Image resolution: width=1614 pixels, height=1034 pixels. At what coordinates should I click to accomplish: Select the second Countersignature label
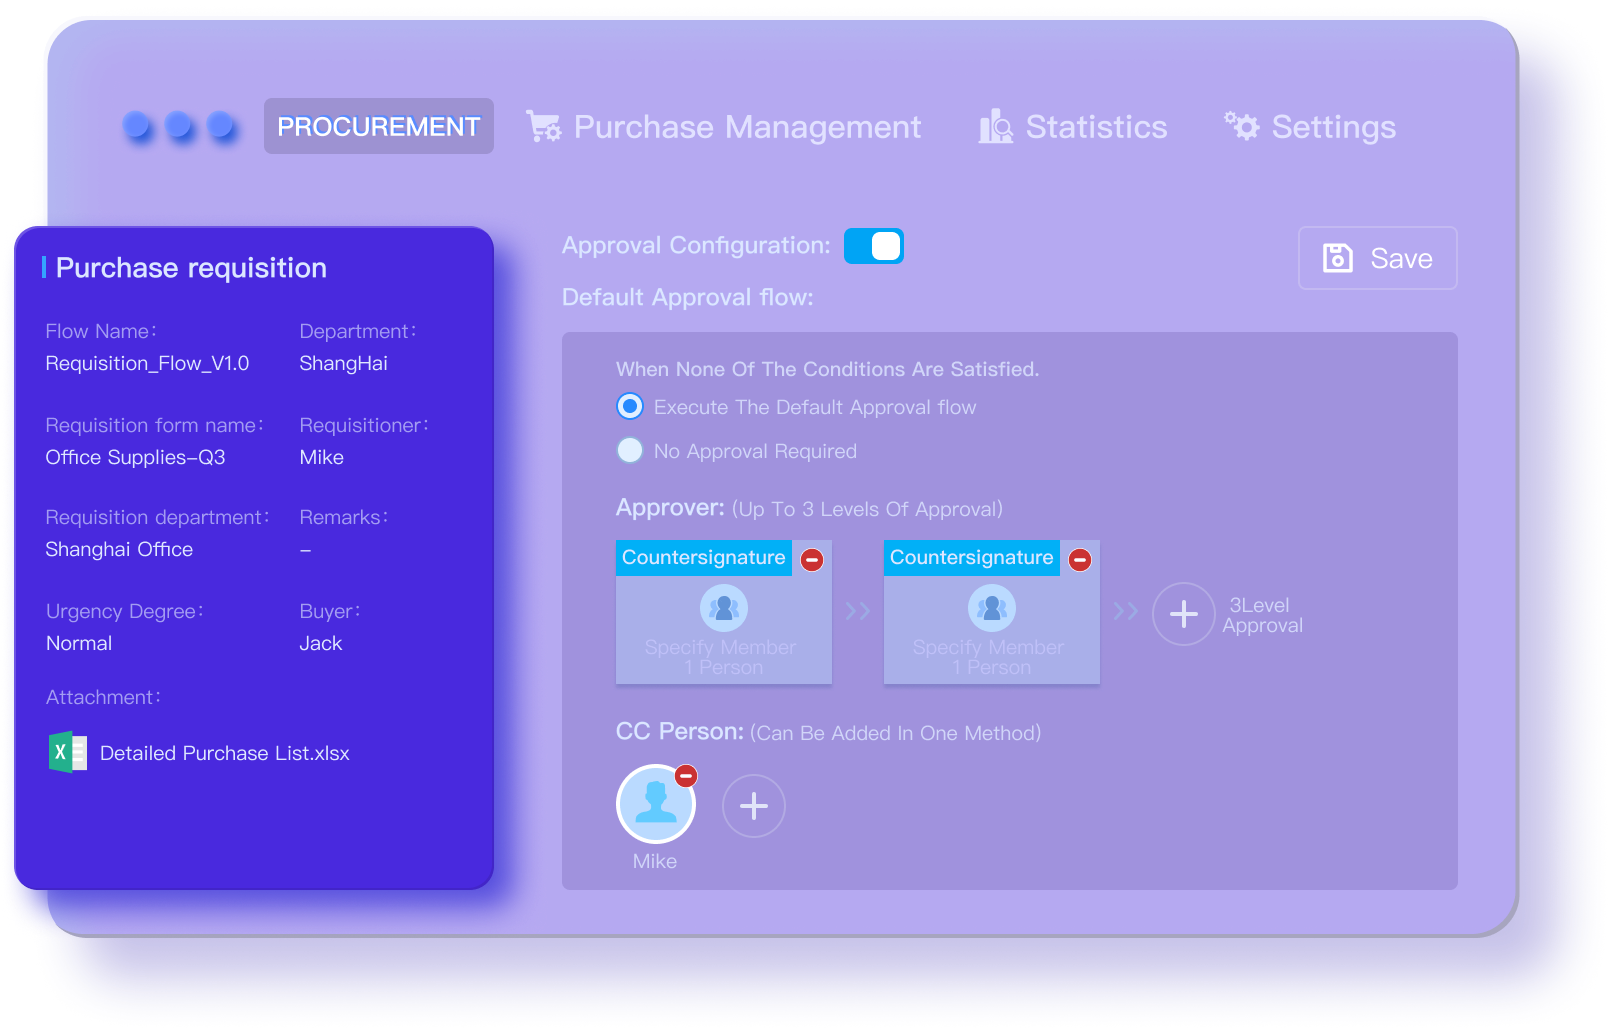(x=972, y=558)
